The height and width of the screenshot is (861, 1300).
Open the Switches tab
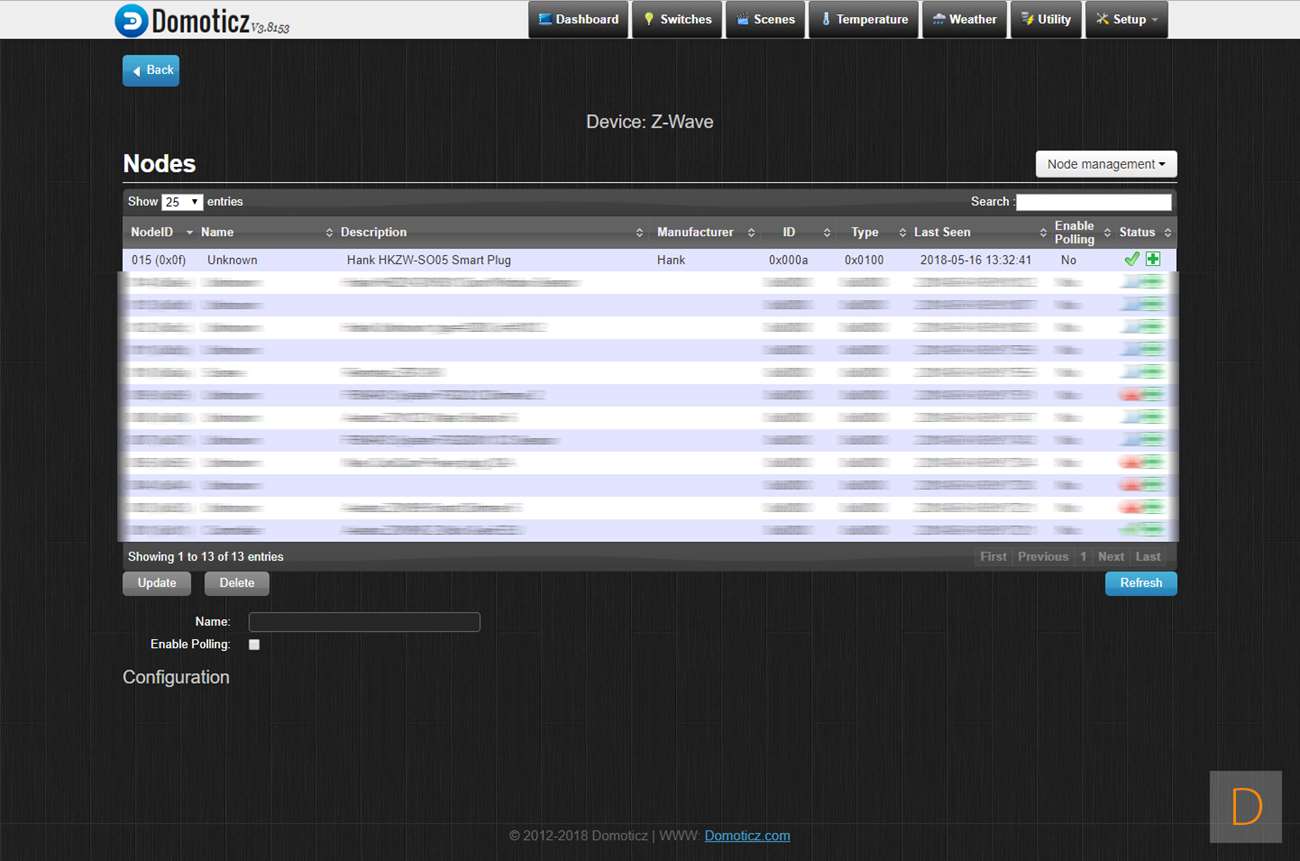677,20
